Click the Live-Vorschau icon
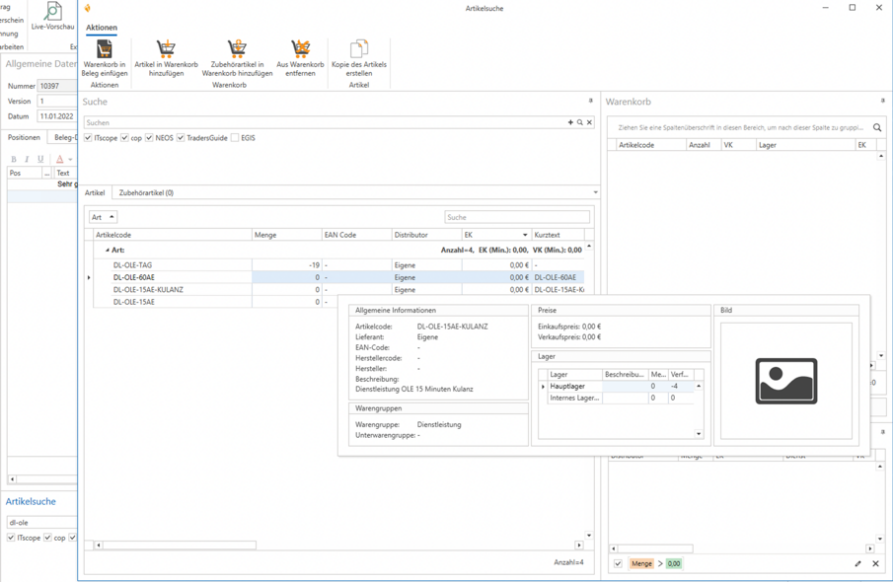 (53, 10)
